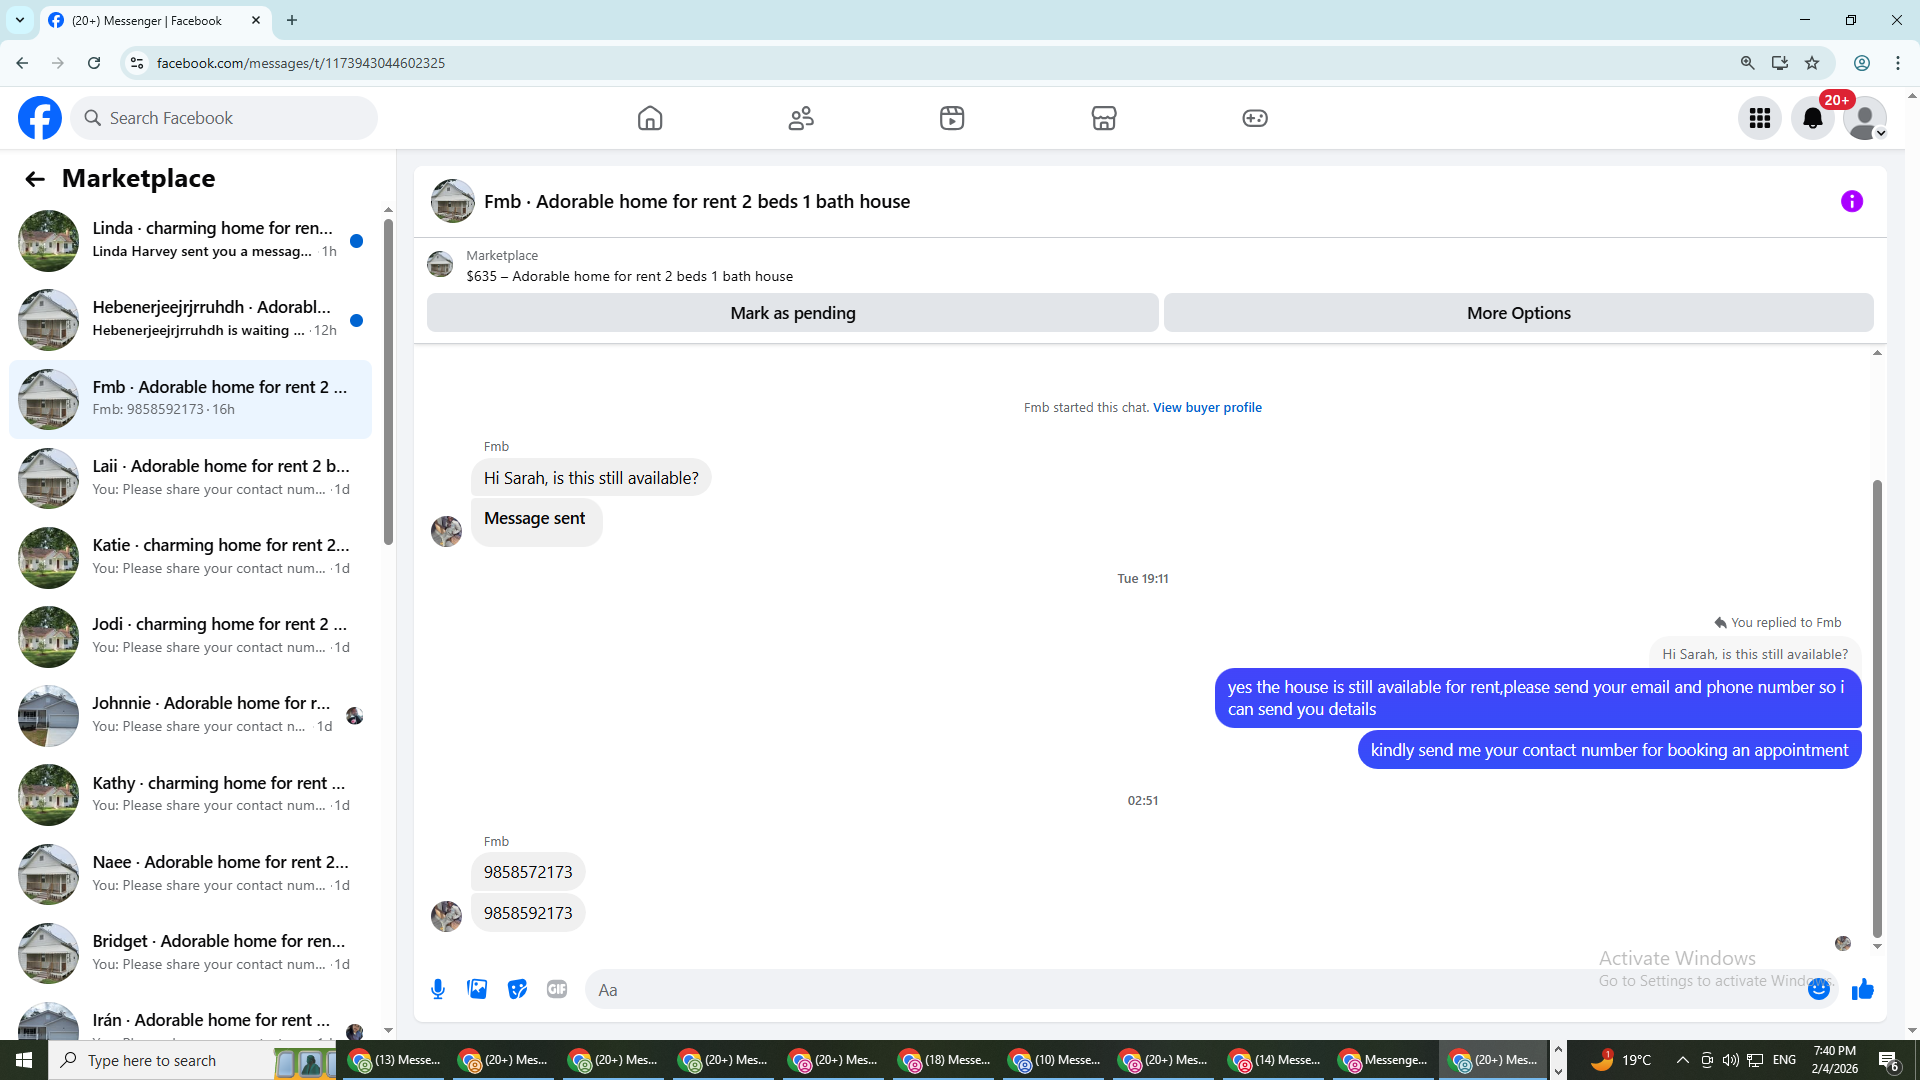The width and height of the screenshot is (1920, 1080).
Task: Go back using the Marketplace back arrow
Action: point(35,179)
